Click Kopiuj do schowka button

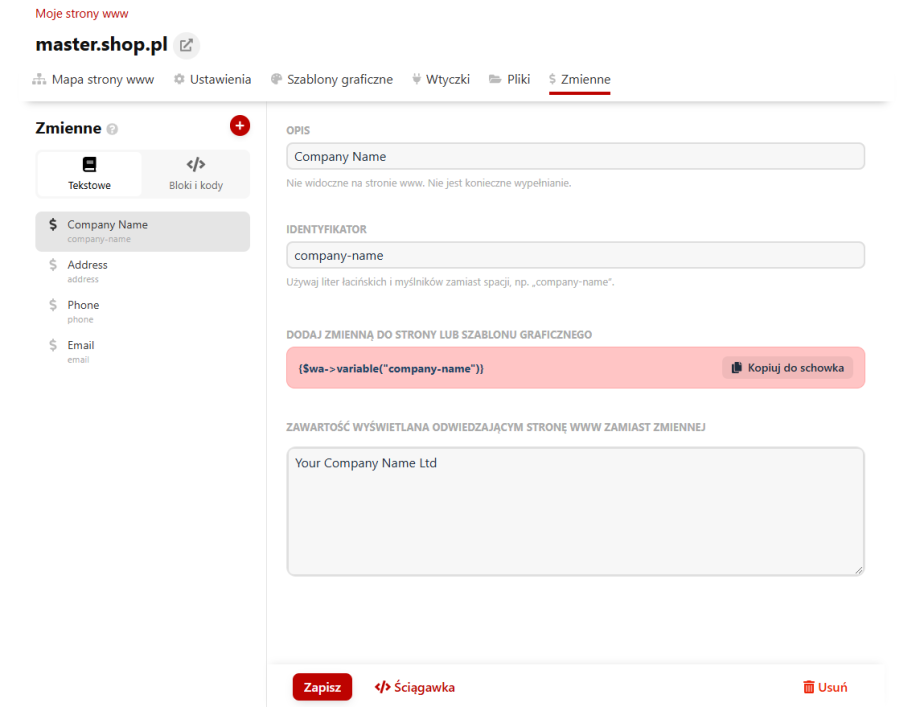pos(787,368)
